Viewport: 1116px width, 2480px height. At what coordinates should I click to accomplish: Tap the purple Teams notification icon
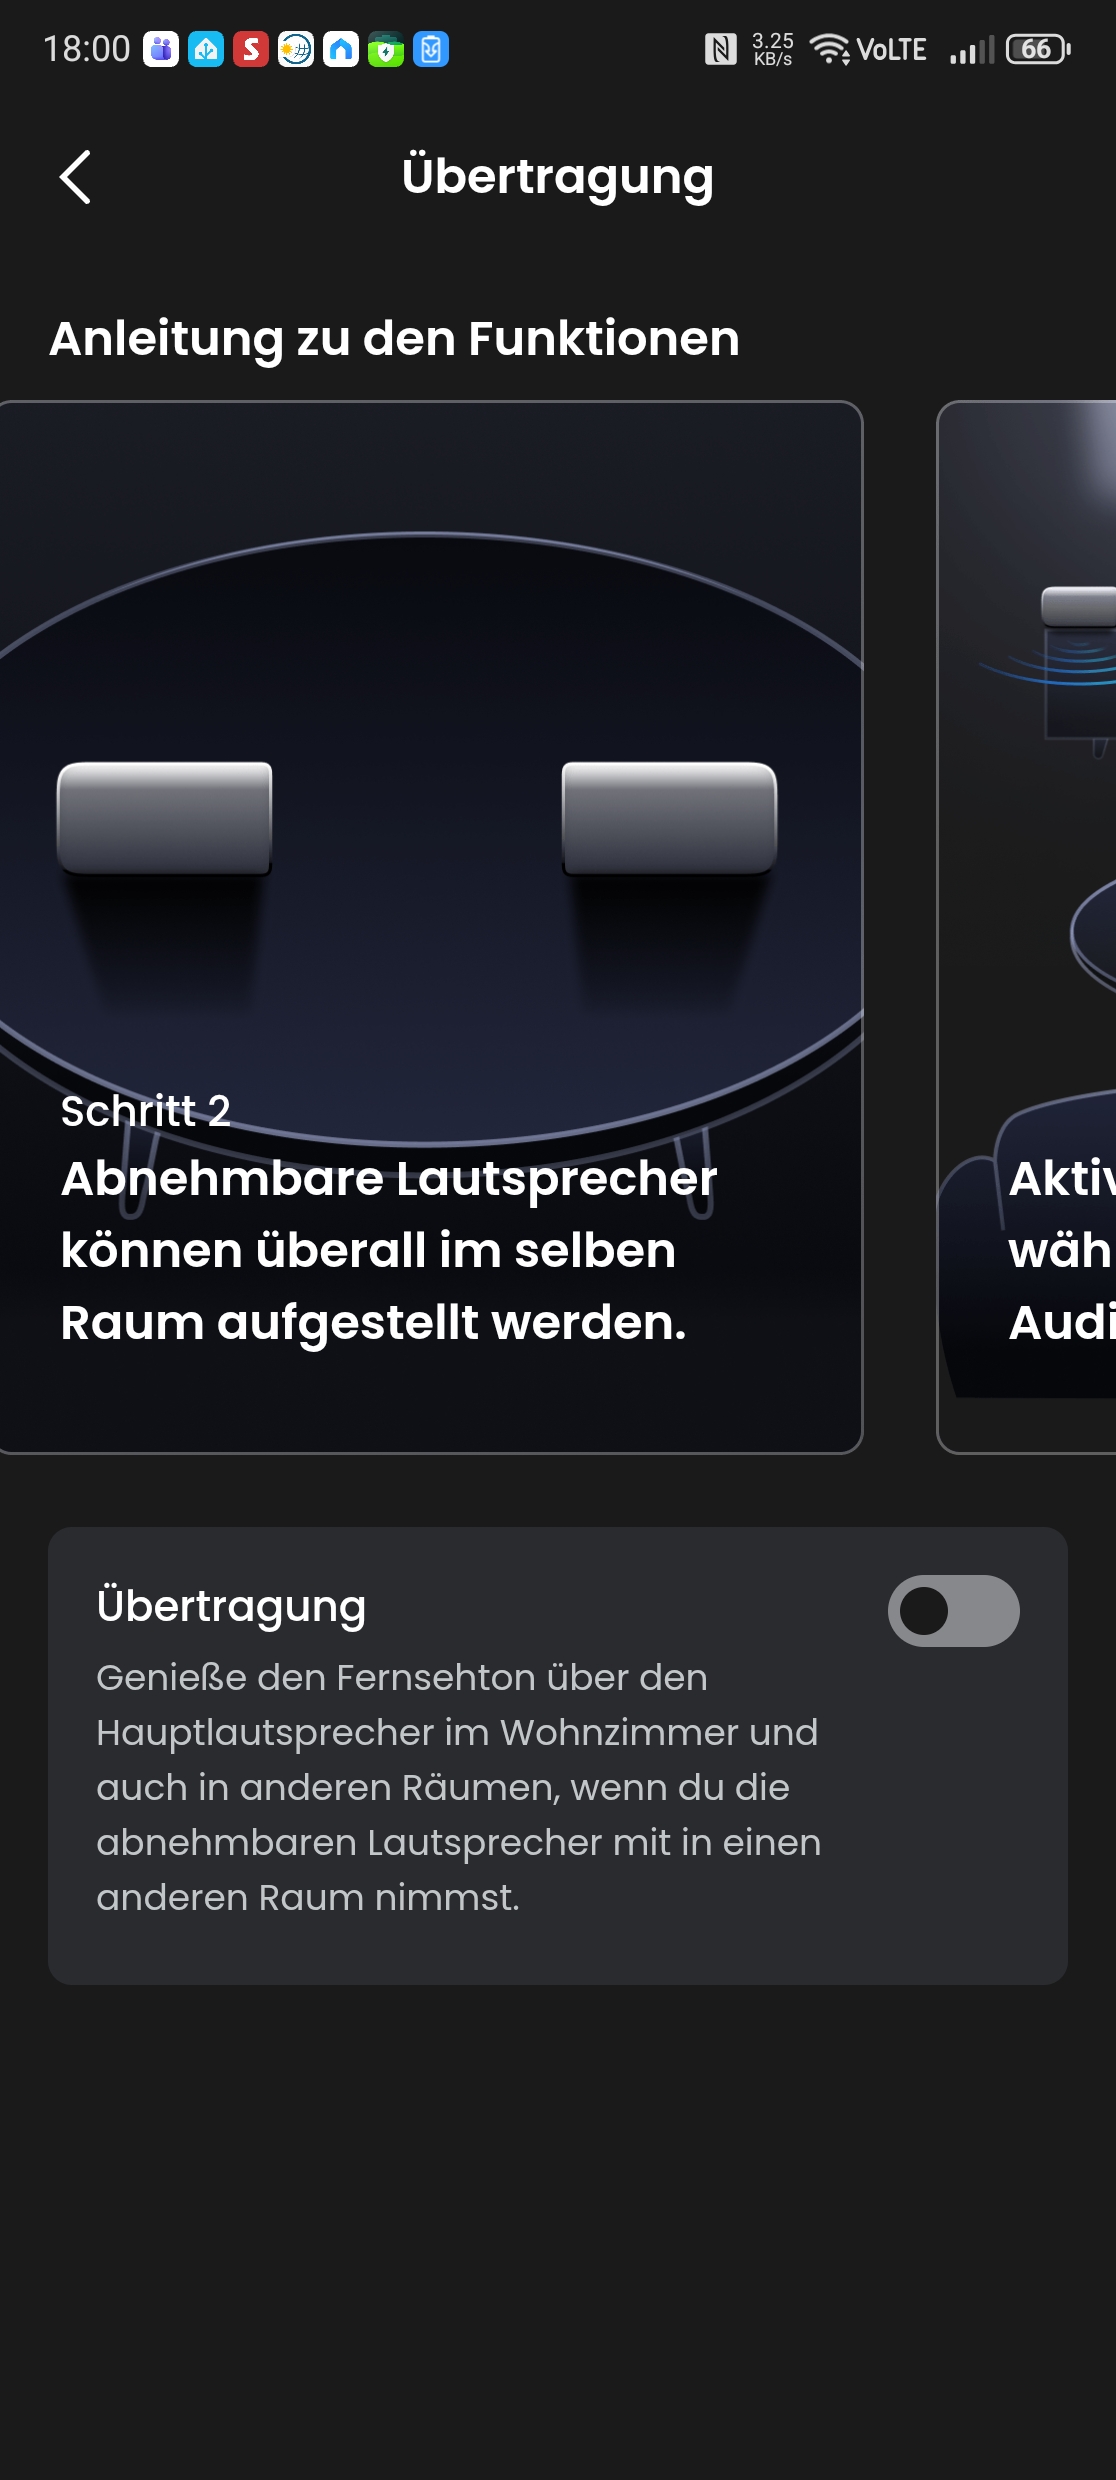[161, 49]
